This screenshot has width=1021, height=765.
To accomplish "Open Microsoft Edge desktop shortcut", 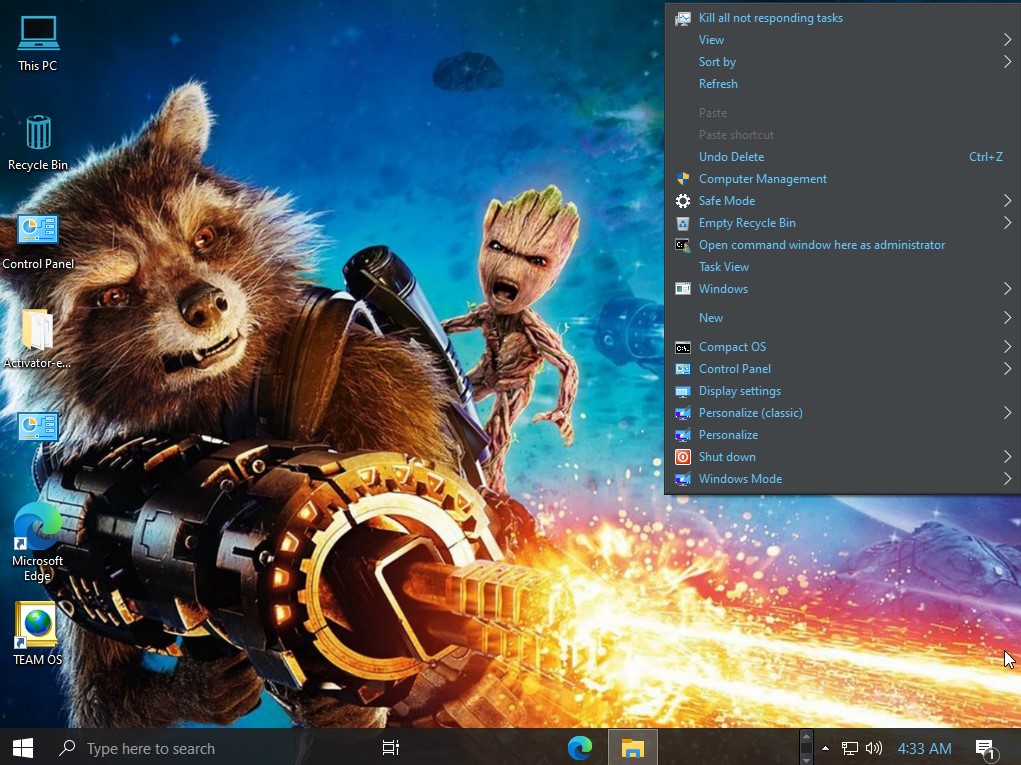I will pyautogui.click(x=37, y=542).
